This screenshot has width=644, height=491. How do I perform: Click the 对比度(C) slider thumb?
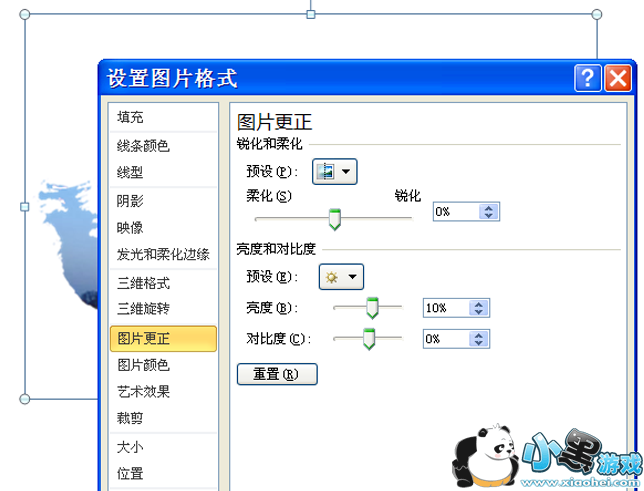tap(369, 339)
